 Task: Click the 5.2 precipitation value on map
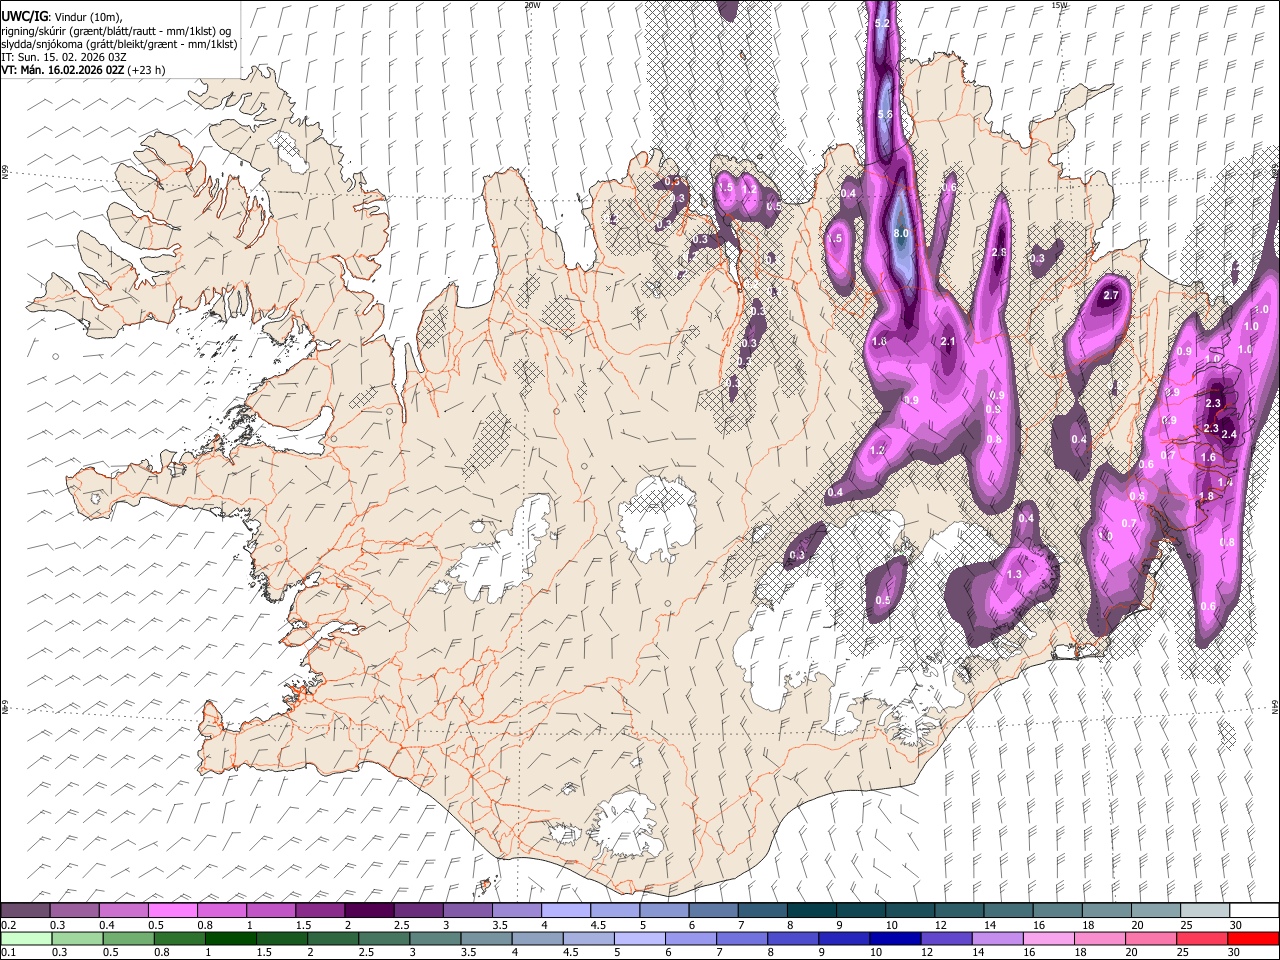point(882,23)
